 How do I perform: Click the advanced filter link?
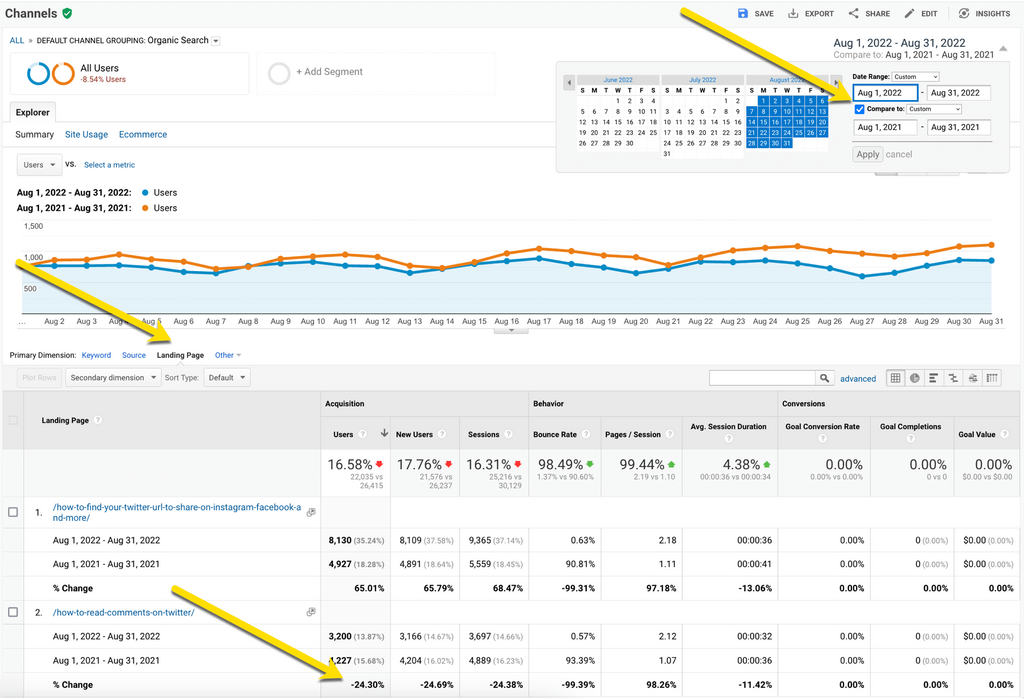coord(858,379)
